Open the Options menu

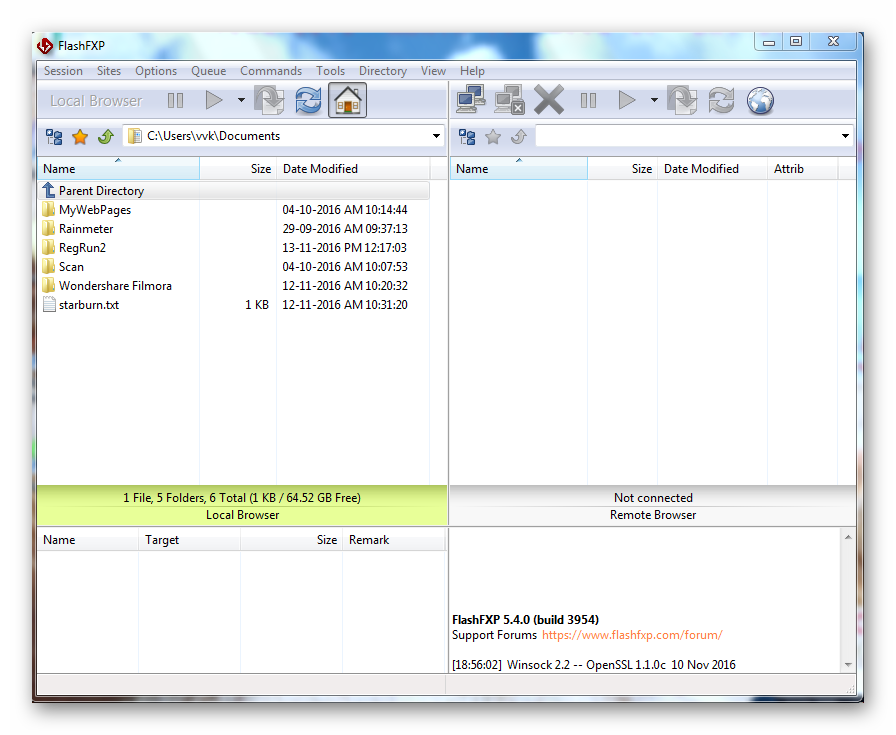(156, 71)
